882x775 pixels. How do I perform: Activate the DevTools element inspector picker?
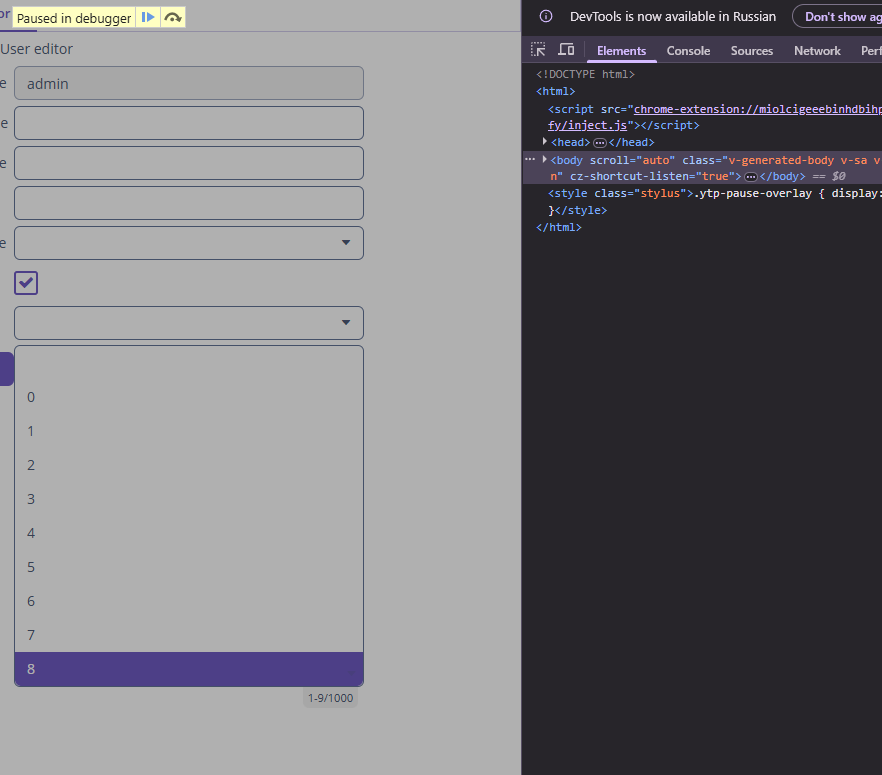538,50
